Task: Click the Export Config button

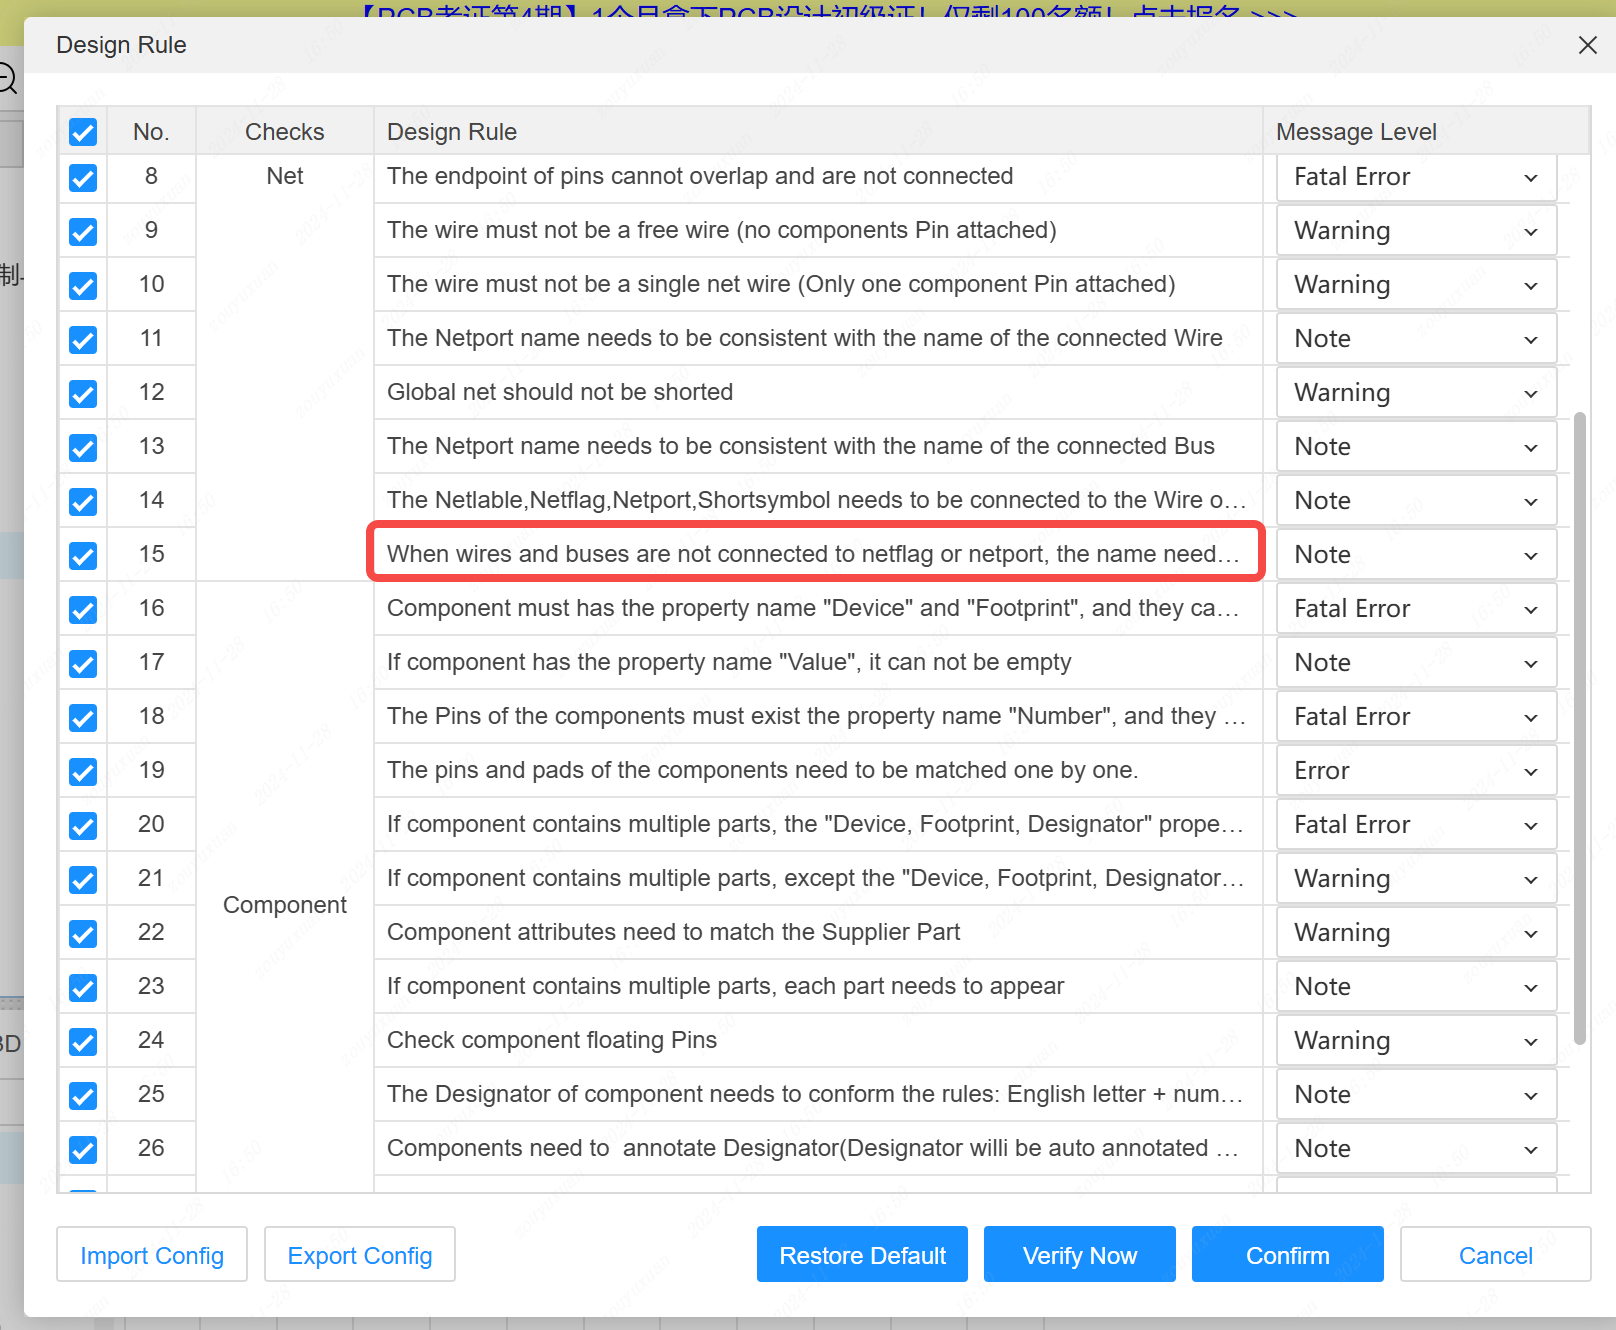Action: coord(360,1255)
